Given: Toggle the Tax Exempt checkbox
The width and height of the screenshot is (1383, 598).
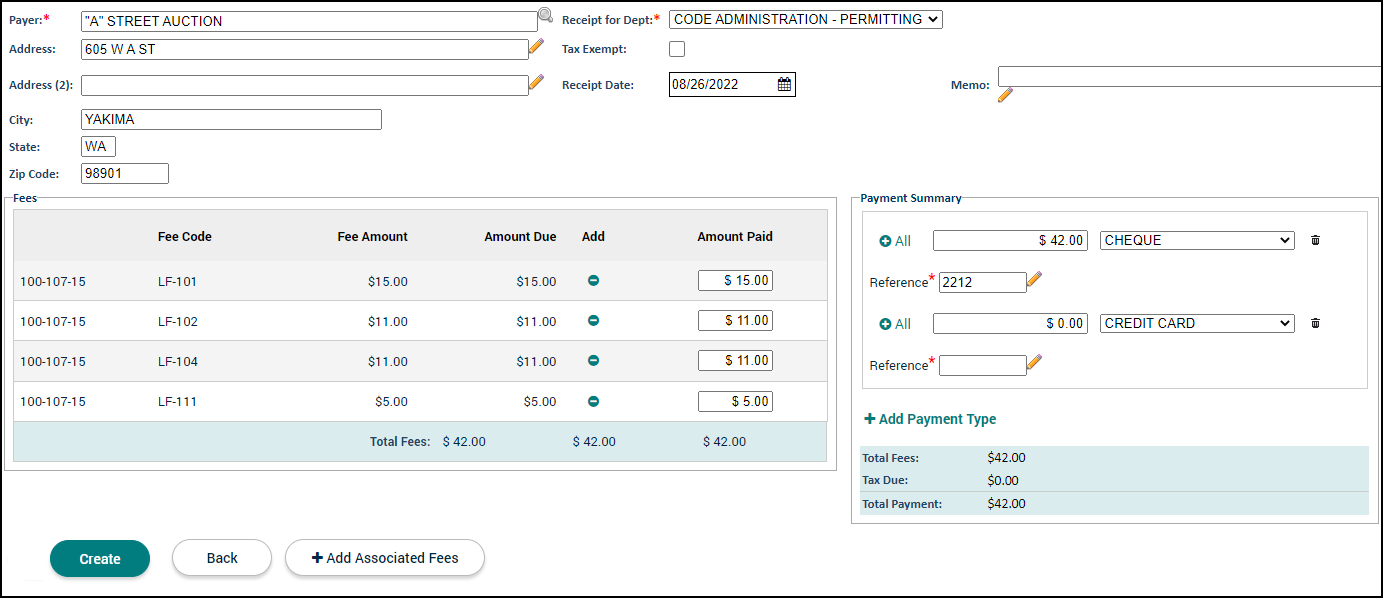Looking at the screenshot, I should coord(677,49).
